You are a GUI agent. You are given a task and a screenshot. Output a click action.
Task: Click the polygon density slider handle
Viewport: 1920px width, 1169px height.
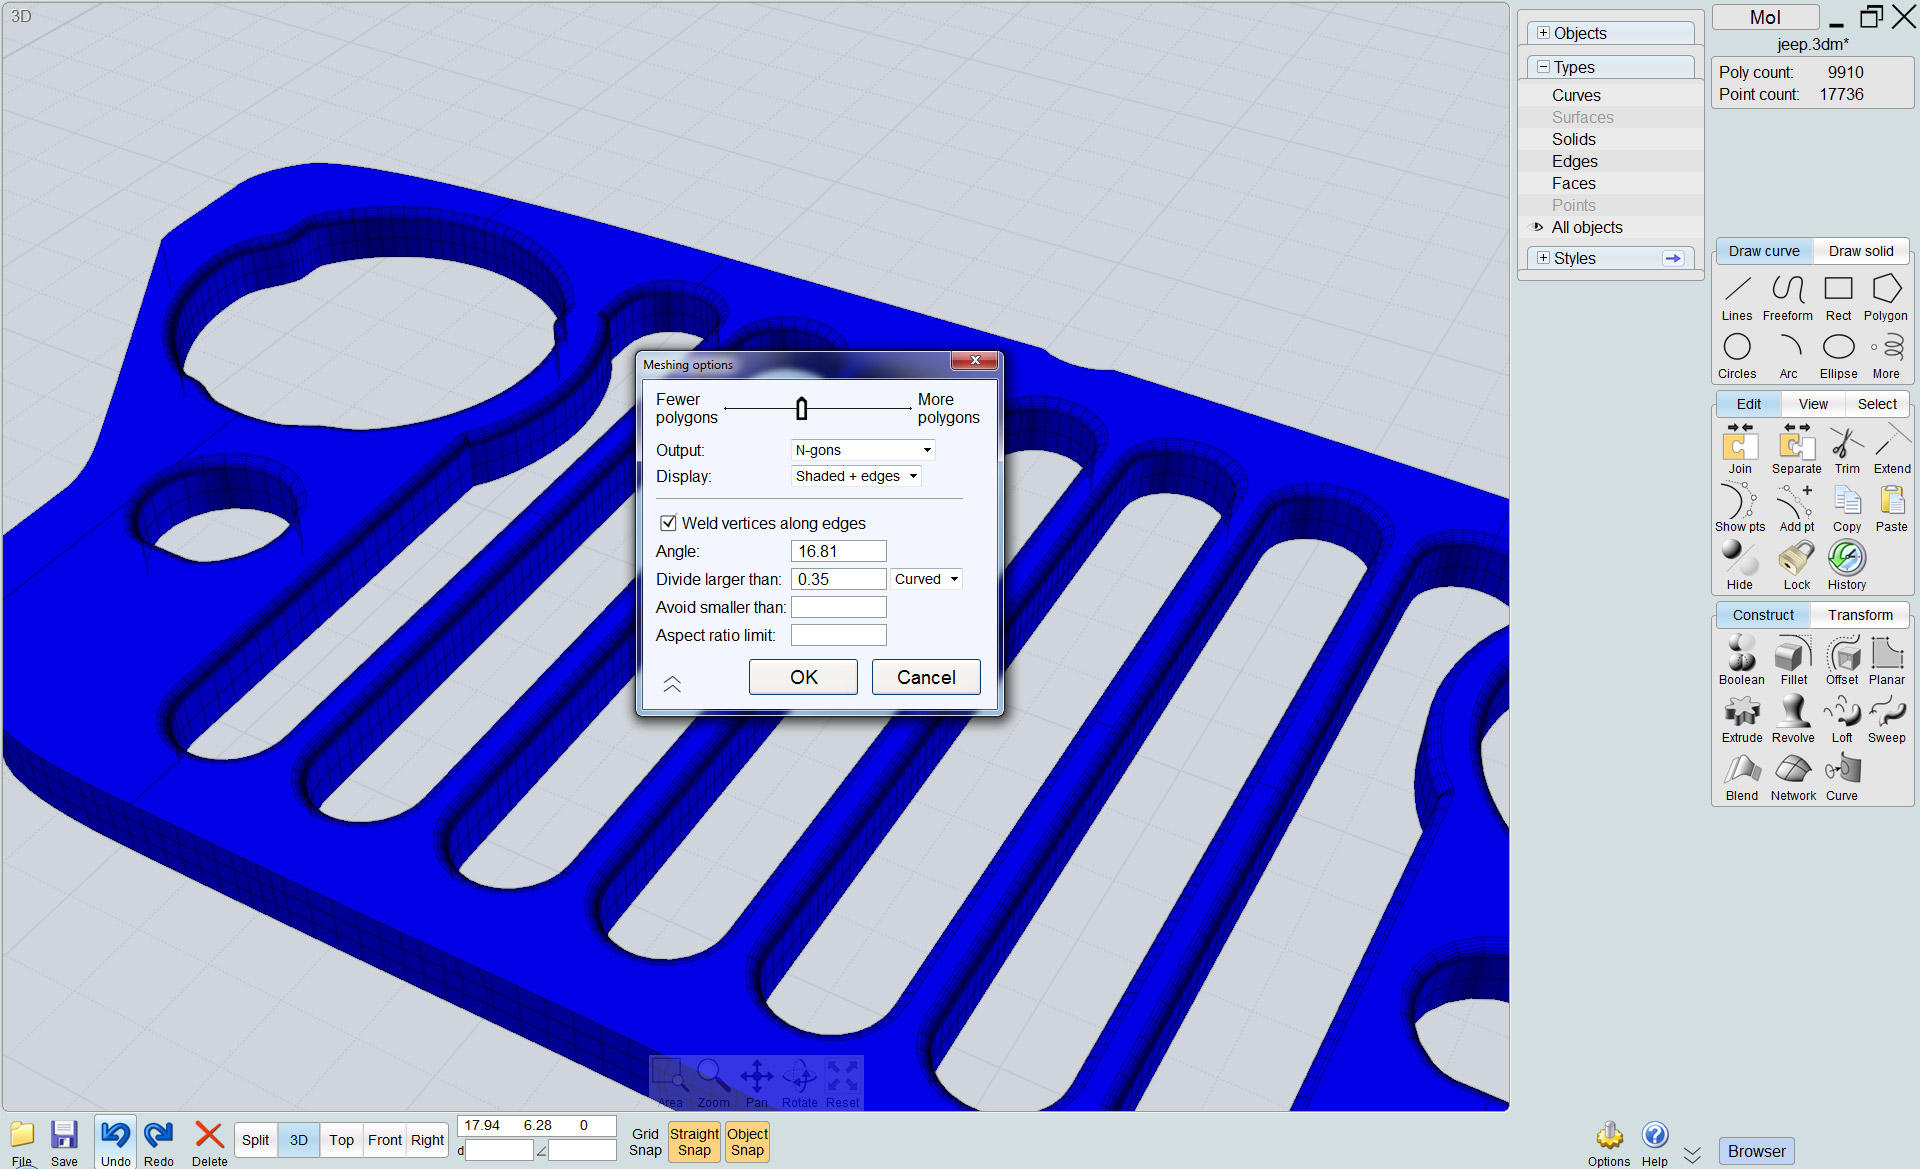pyautogui.click(x=801, y=408)
